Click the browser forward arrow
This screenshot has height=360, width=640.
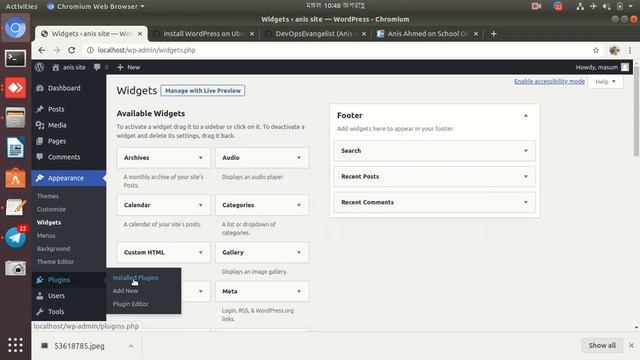[57, 50]
